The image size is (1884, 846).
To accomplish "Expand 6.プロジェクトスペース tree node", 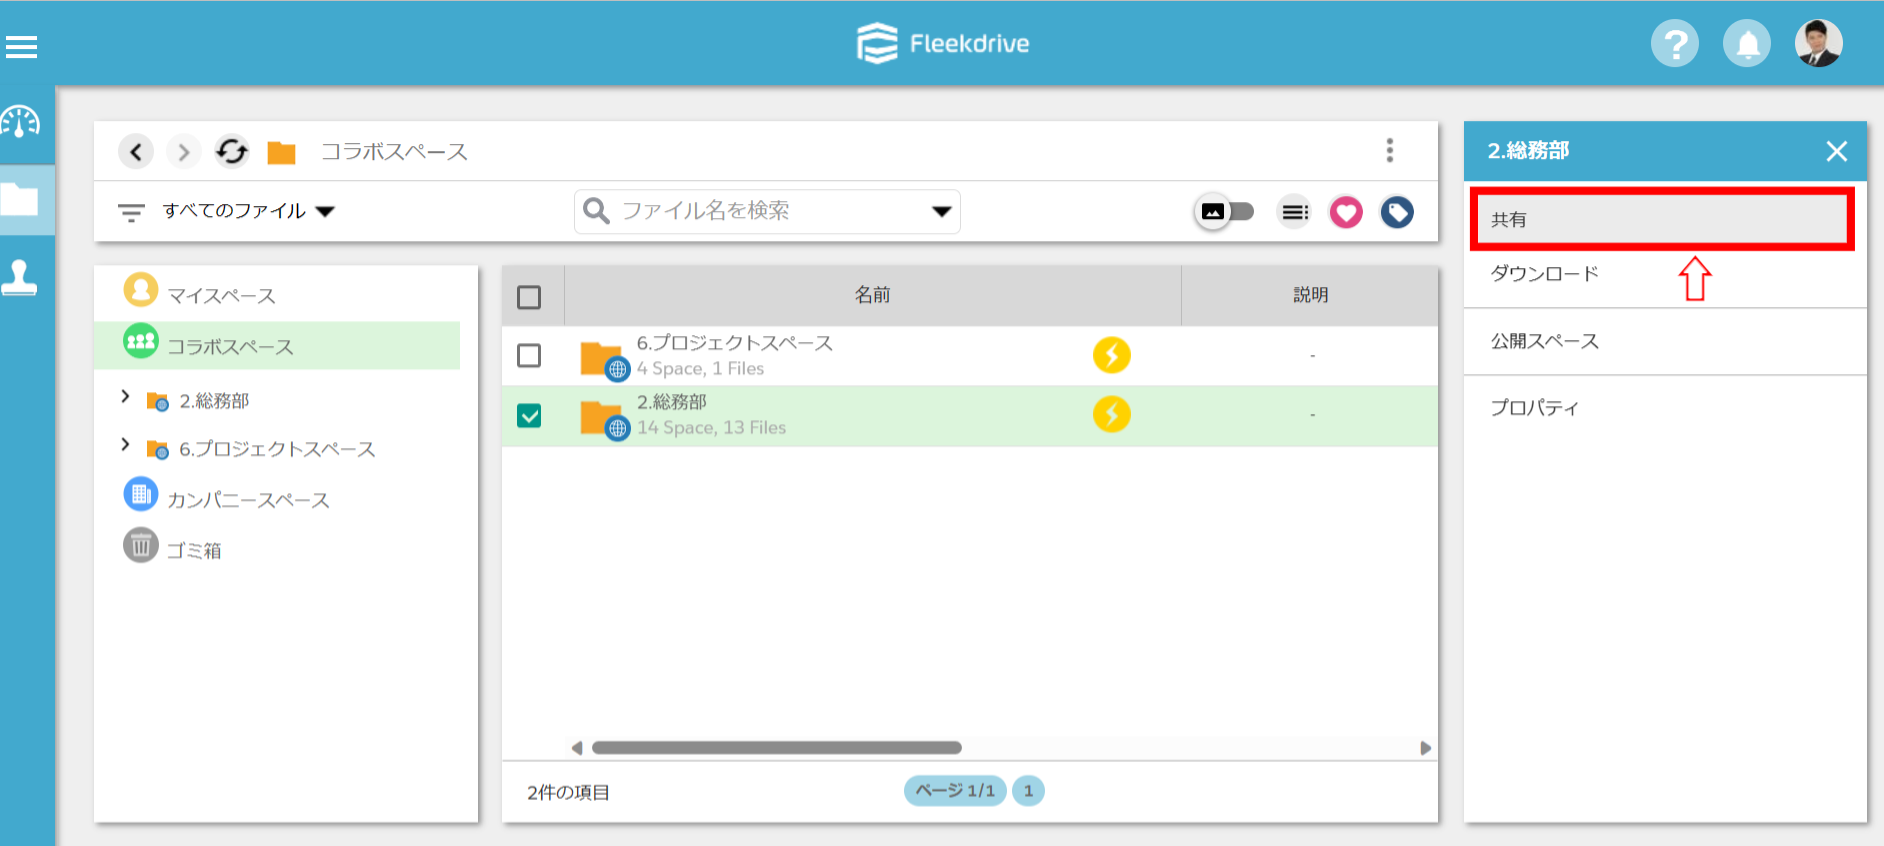I will (125, 444).
